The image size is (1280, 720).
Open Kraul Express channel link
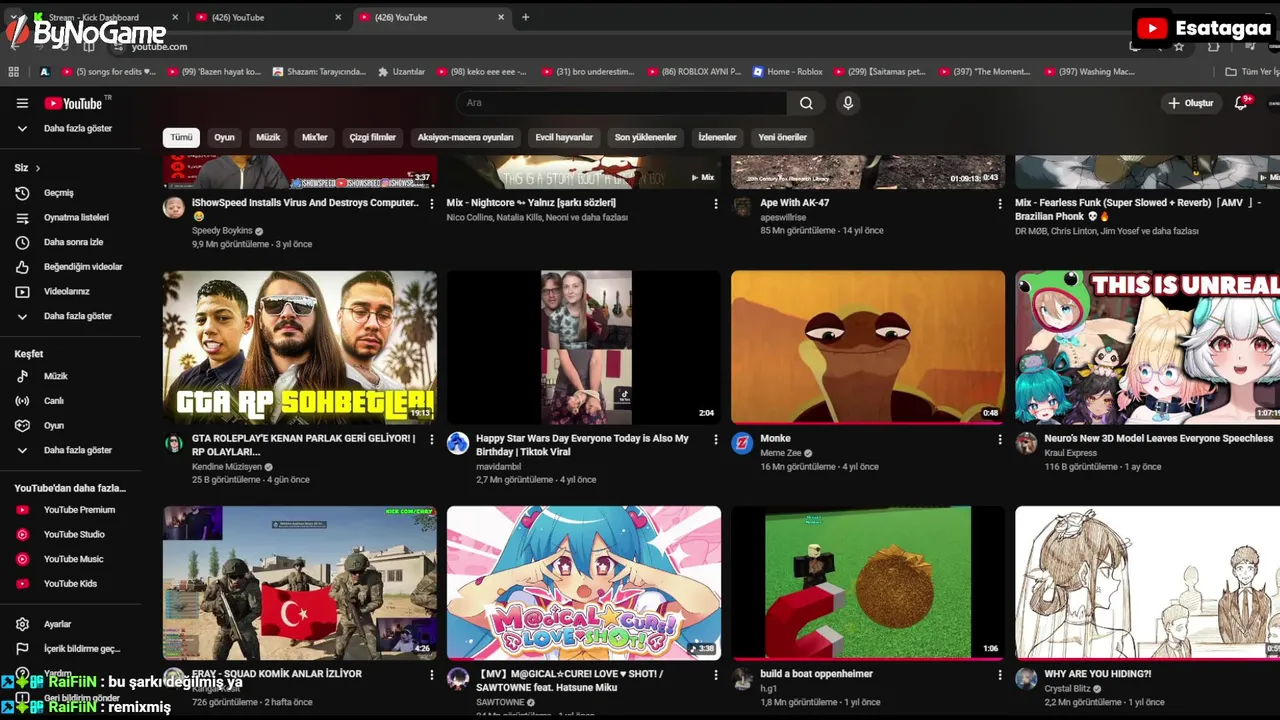tap(1070, 453)
